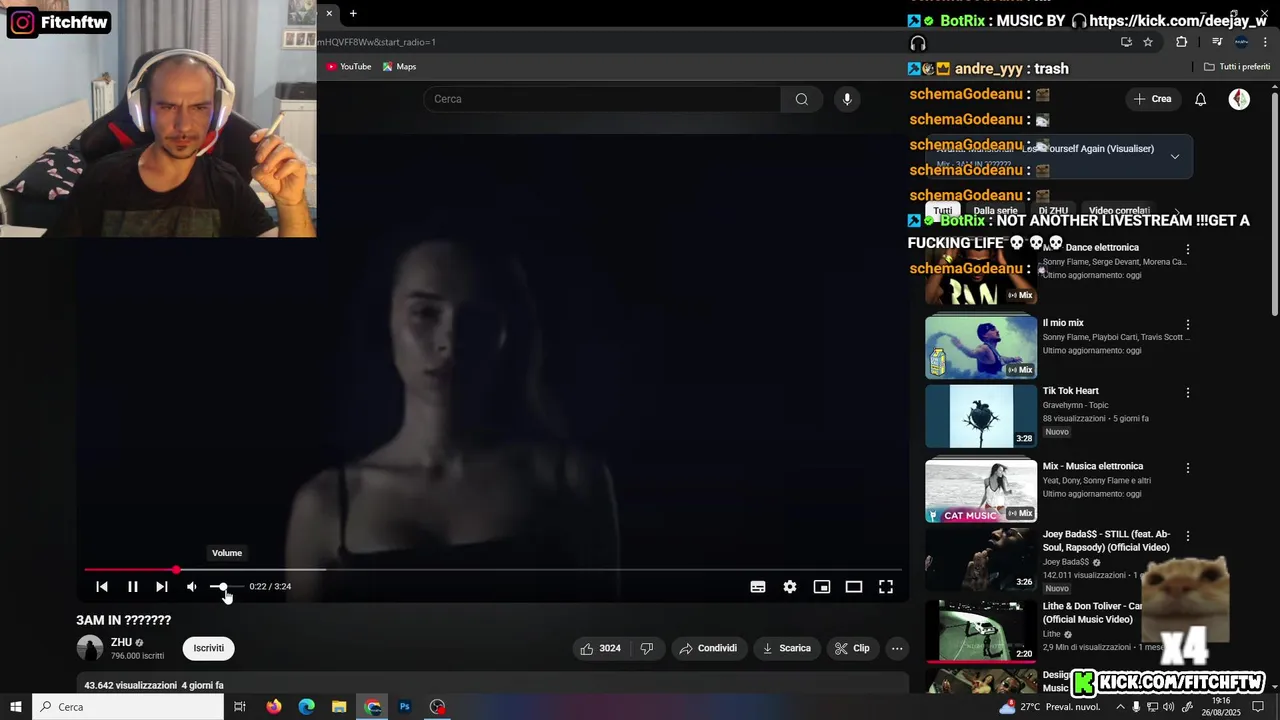Close the current browser tab
Screen dimensions: 1280x720
coord(329,13)
